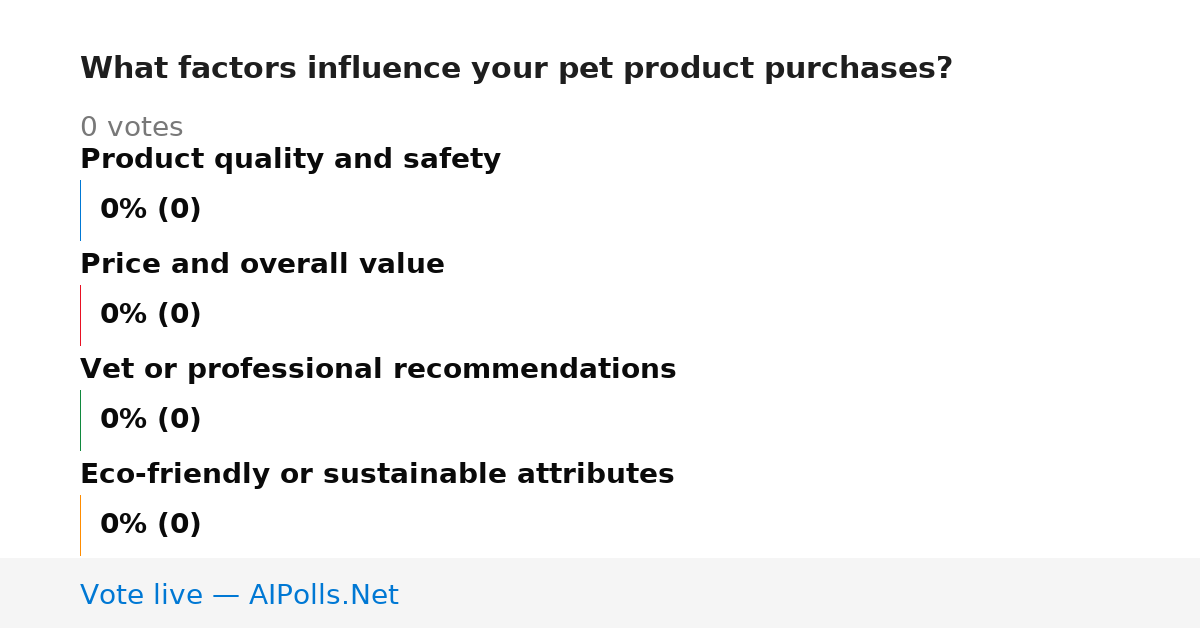Select the Product quality and safety option
This screenshot has height=628, width=1200.
point(290,159)
